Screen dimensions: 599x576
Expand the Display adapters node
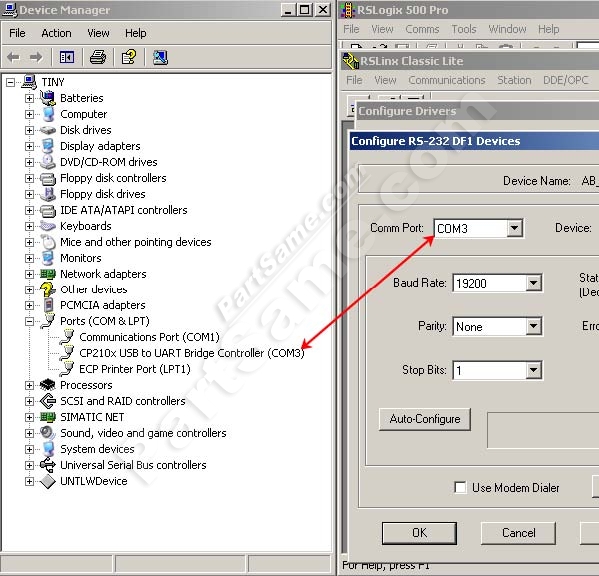29,146
